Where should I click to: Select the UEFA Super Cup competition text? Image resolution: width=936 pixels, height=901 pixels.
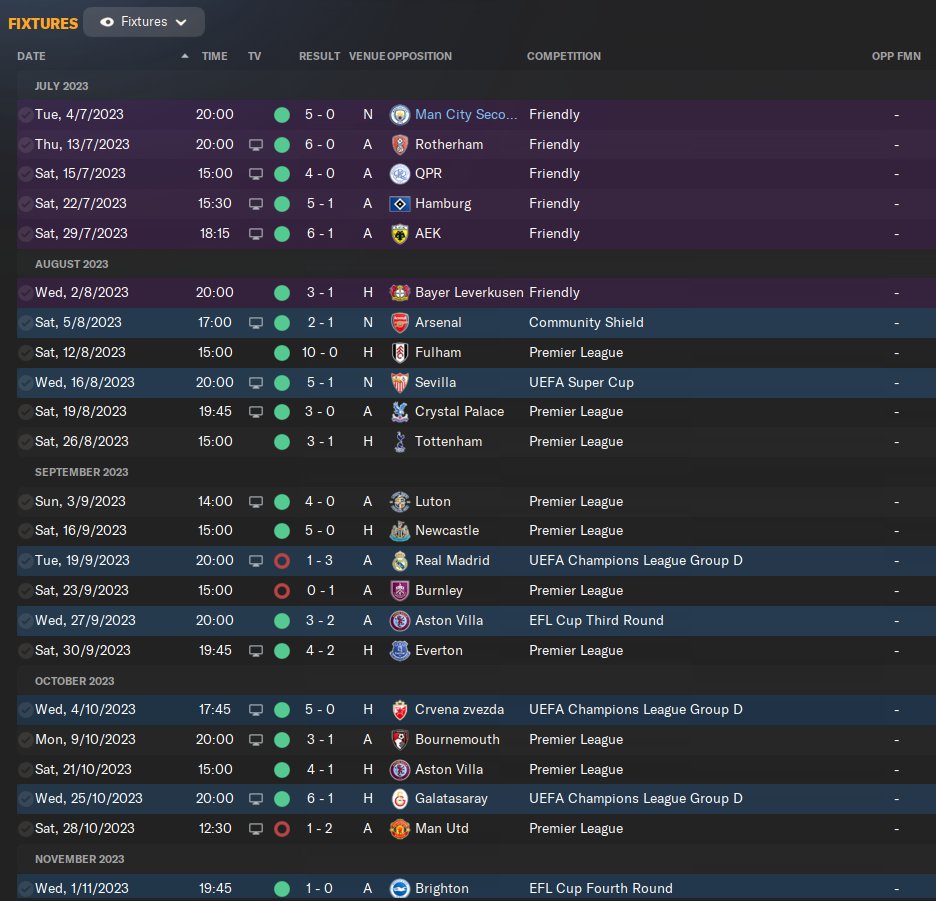581,382
